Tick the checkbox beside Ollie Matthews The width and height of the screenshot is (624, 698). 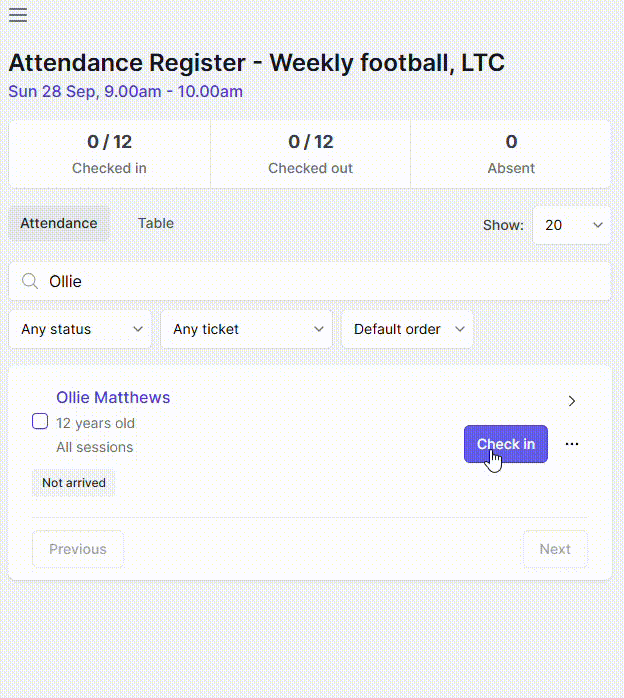click(40, 422)
